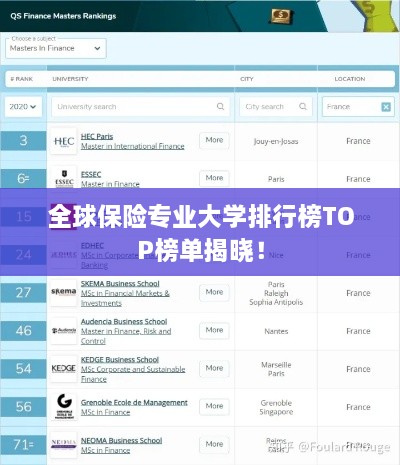Click the France location filter field
Image resolution: width=400 pixels, height=465 pixels.
point(358,107)
